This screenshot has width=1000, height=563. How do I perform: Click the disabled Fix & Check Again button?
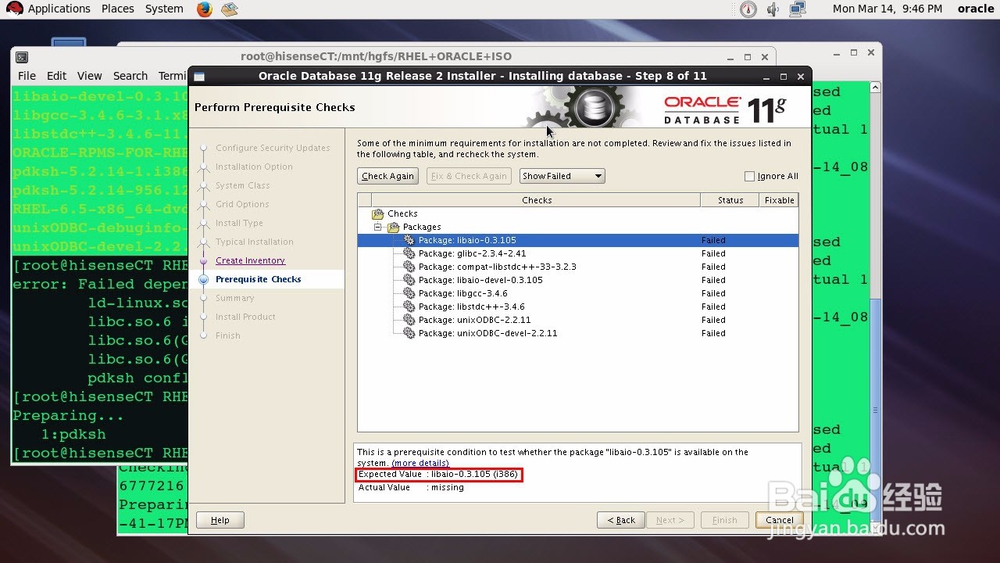(469, 176)
